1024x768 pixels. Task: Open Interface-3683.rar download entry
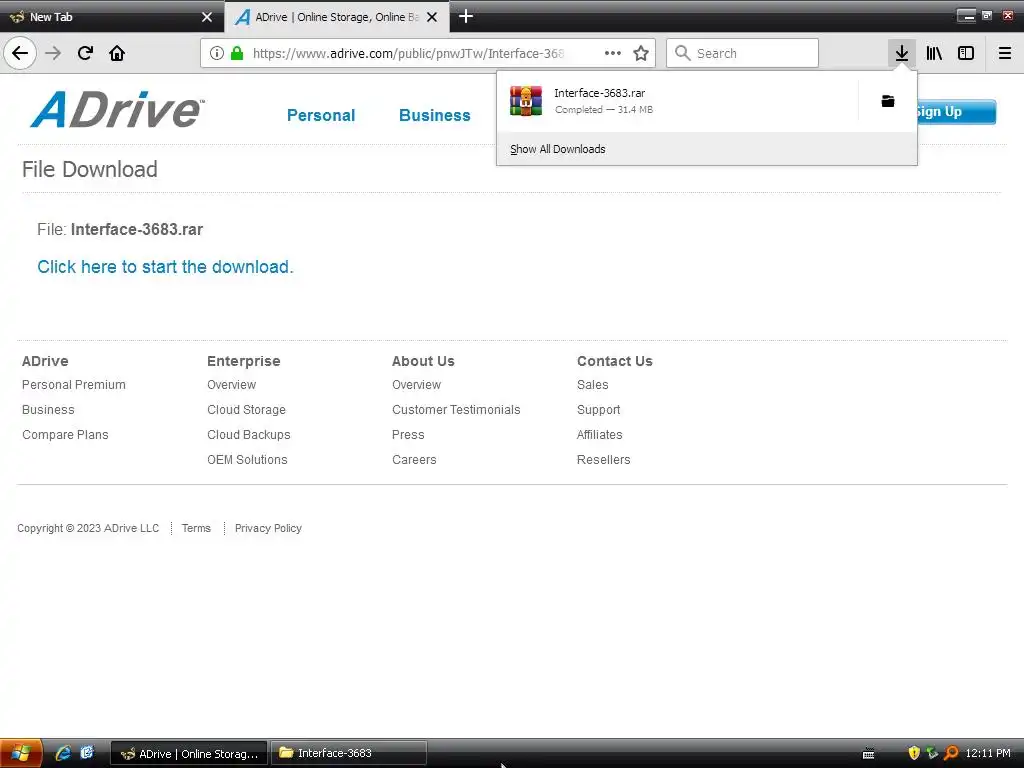[x=677, y=101]
